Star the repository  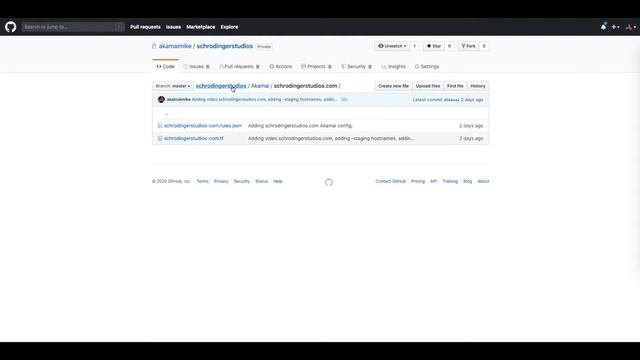[x=433, y=46]
